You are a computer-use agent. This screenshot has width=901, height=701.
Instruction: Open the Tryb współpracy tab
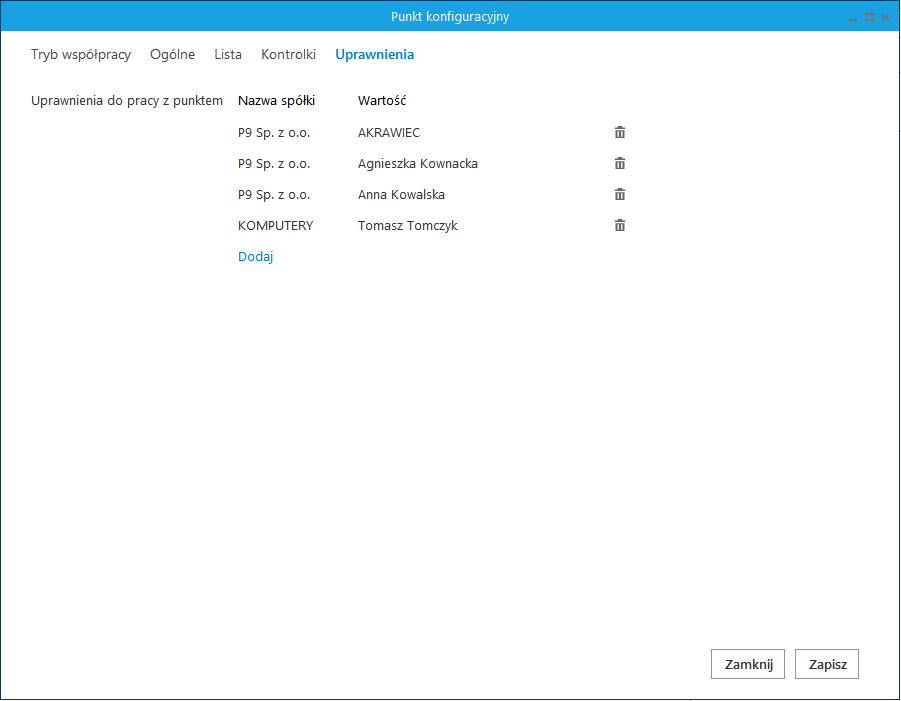tap(81, 55)
